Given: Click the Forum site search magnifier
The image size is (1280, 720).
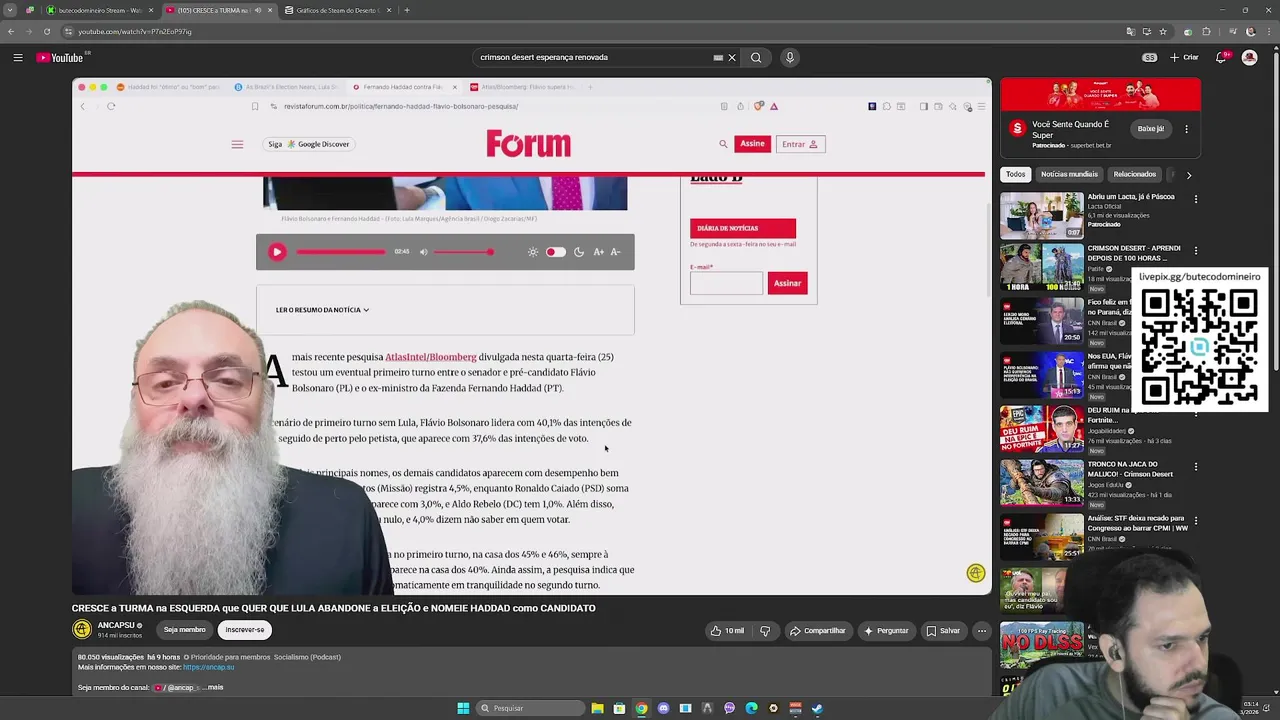Looking at the screenshot, I should [723, 144].
